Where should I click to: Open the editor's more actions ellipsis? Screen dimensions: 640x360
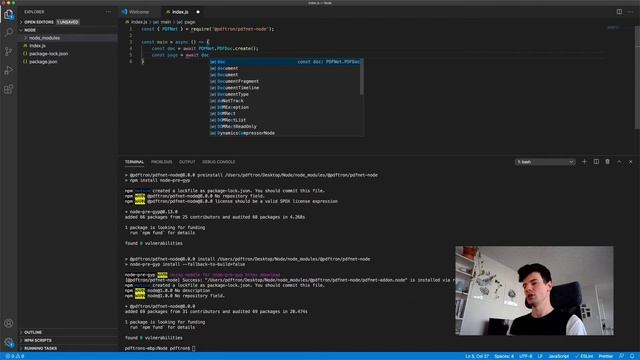(x=631, y=12)
